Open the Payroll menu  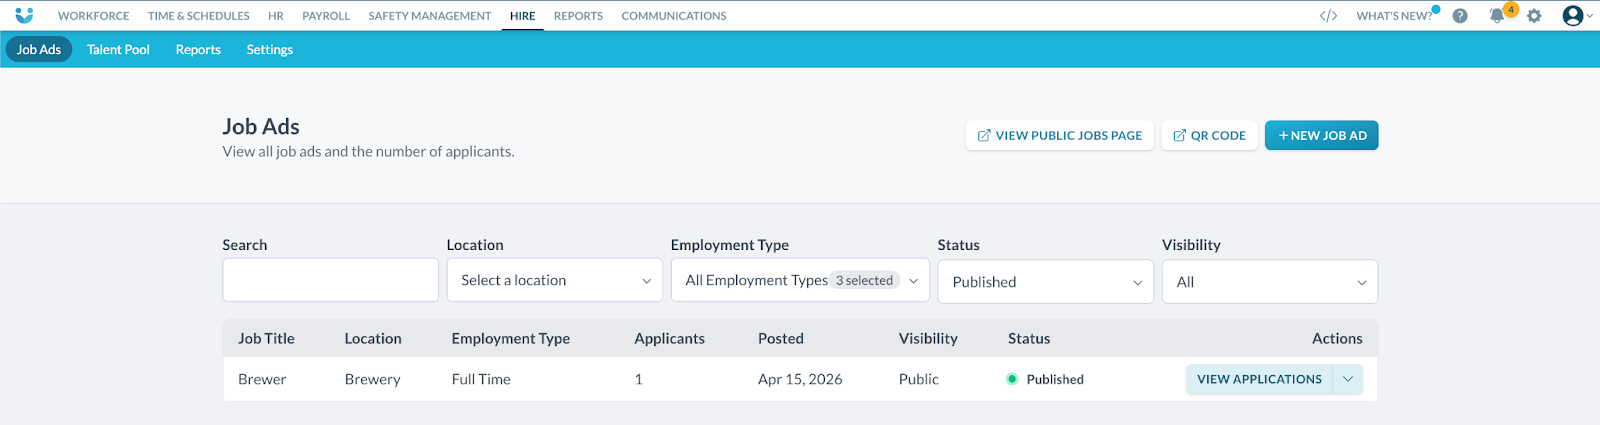[326, 16]
